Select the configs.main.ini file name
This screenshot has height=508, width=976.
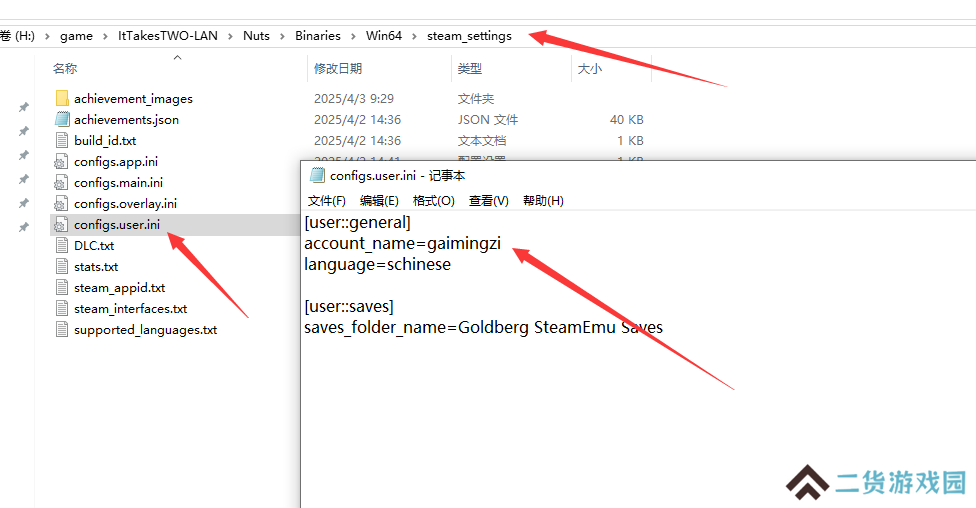tap(118, 182)
